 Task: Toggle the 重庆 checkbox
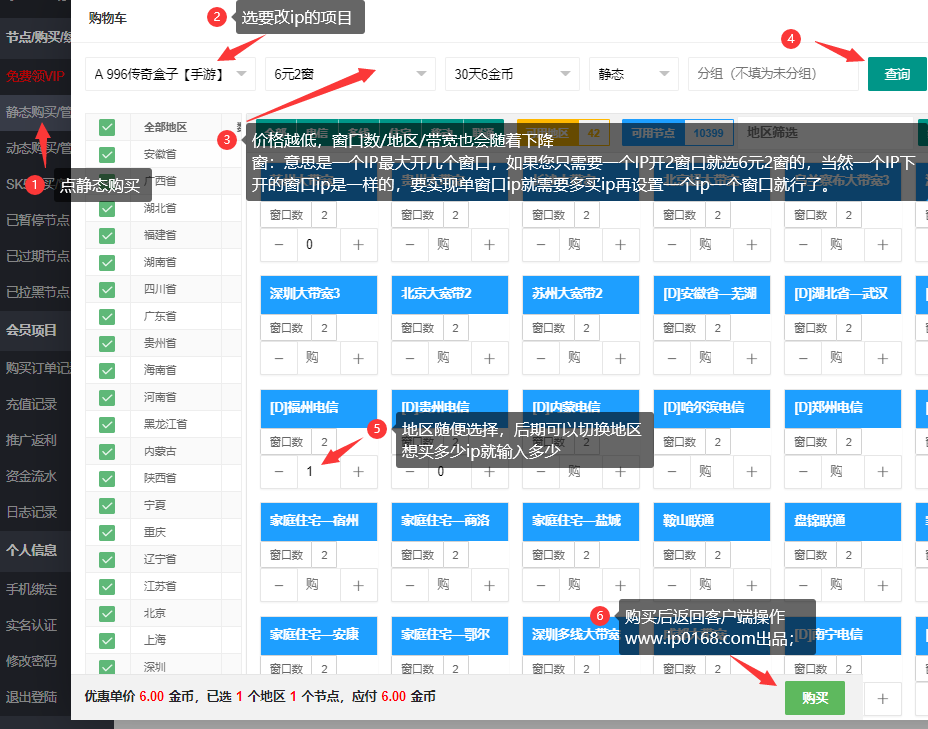tap(107, 533)
